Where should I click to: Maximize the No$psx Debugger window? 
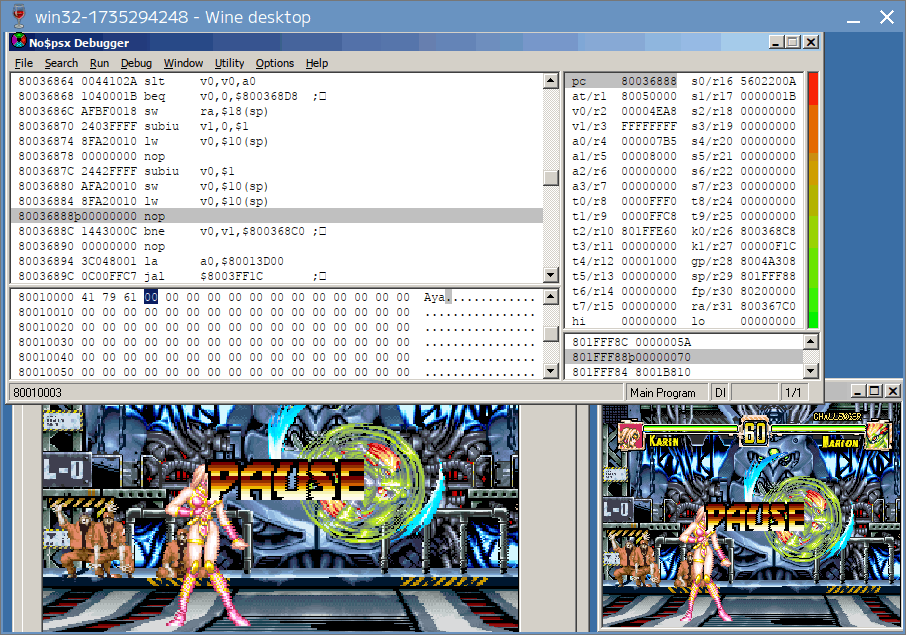[x=793, y=42]
